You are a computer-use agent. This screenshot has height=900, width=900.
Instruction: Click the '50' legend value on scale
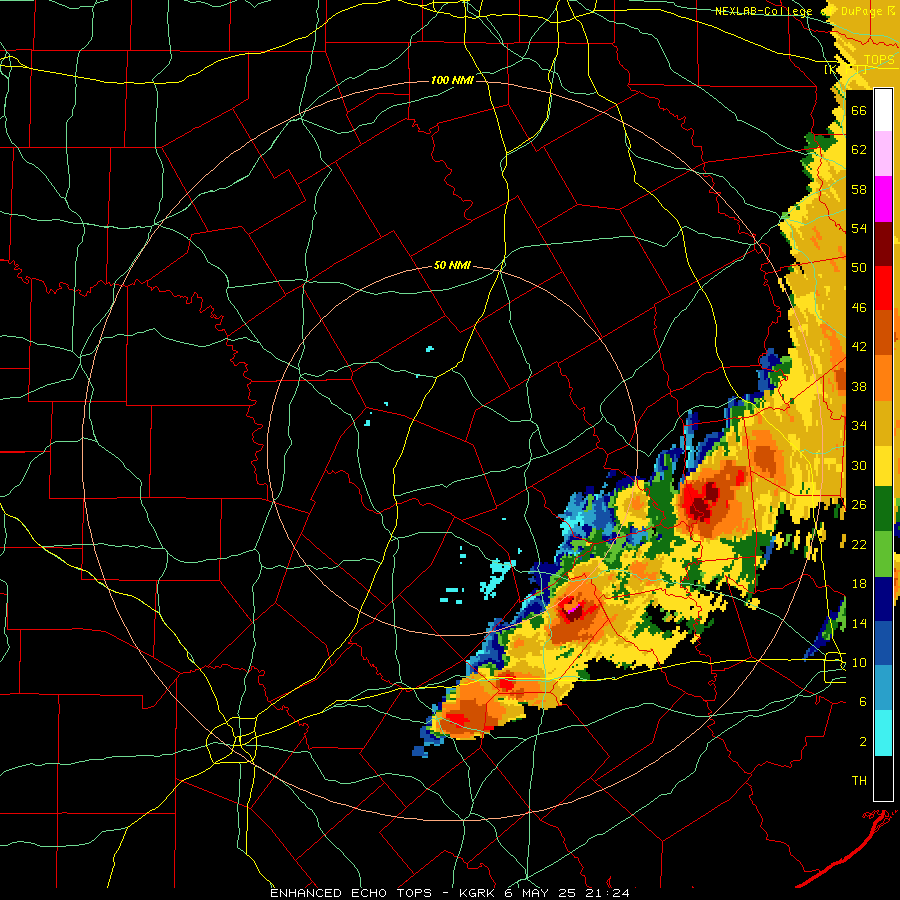click(859, 267)
